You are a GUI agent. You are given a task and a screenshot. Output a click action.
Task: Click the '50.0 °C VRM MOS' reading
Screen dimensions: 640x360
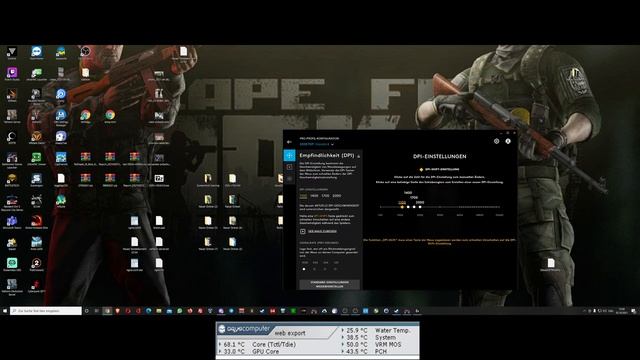tap(371, 344)
